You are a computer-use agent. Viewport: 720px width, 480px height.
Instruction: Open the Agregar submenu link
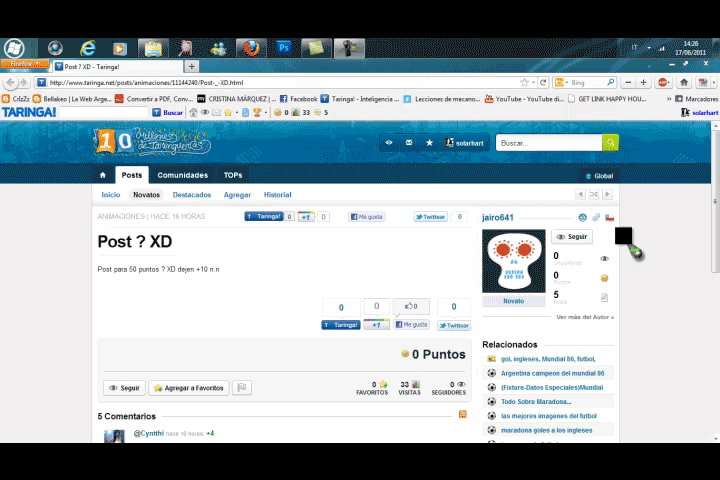tap(237, 195)
